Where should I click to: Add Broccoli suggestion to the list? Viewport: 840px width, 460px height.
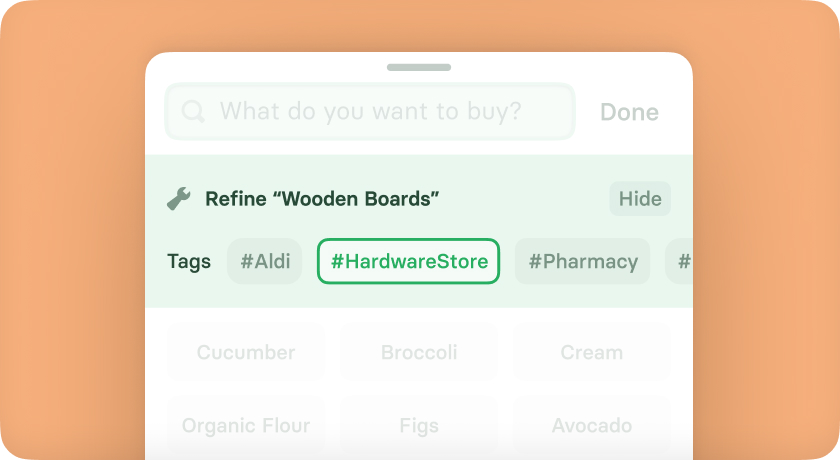point(419,352)
